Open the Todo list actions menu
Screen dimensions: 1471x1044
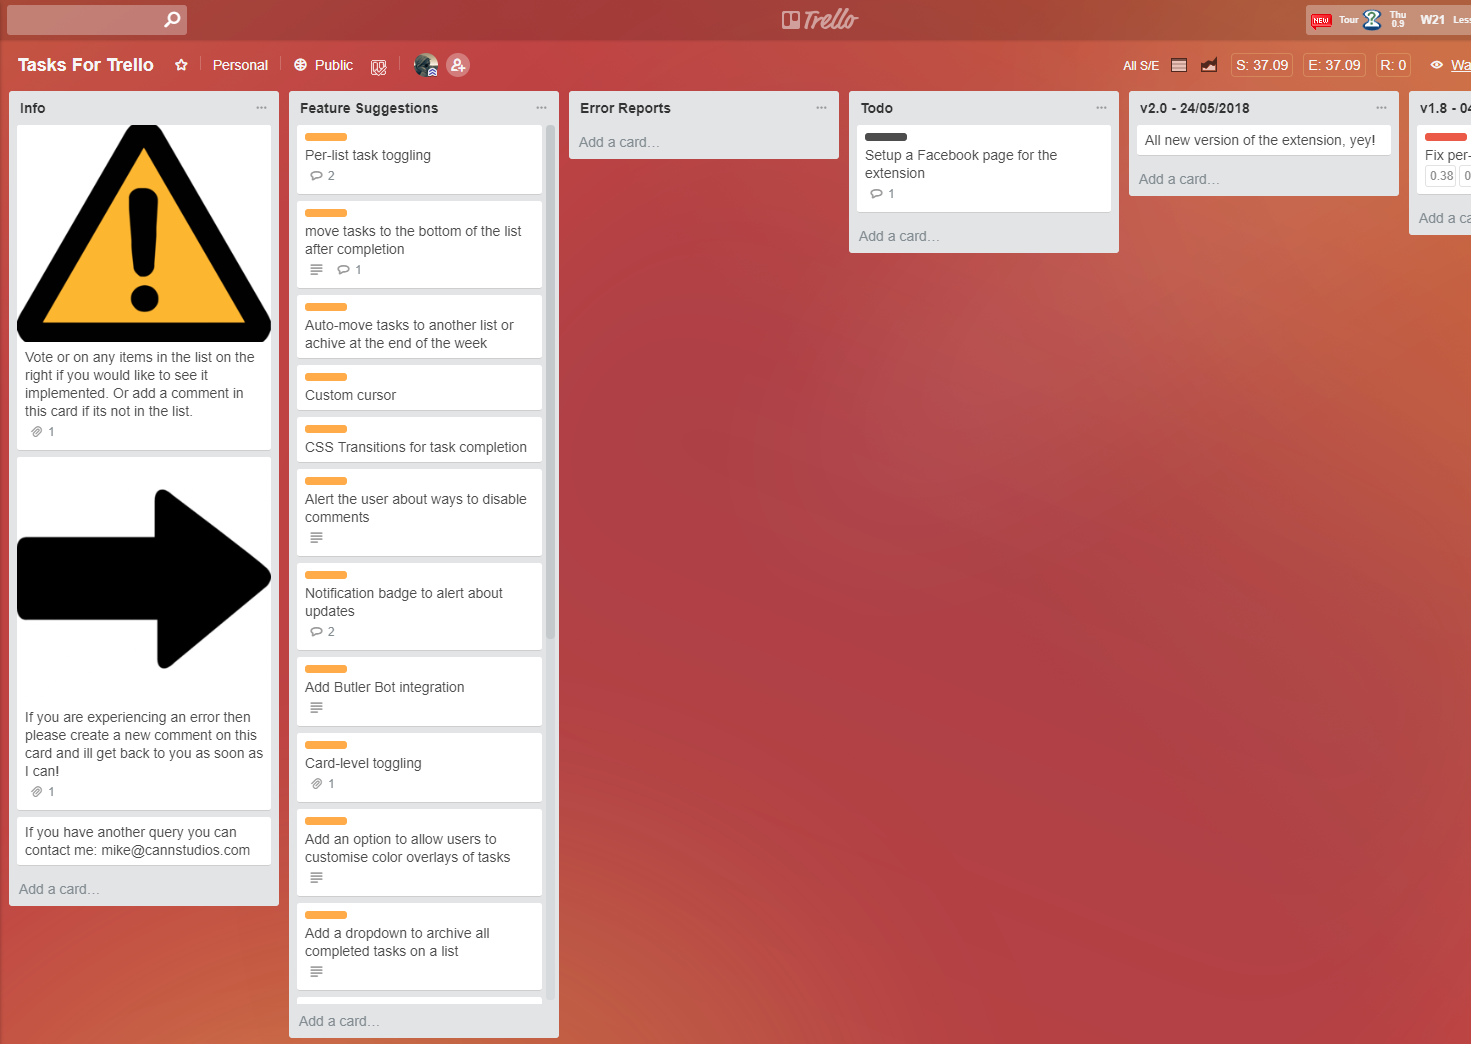tap(1101, 108)
